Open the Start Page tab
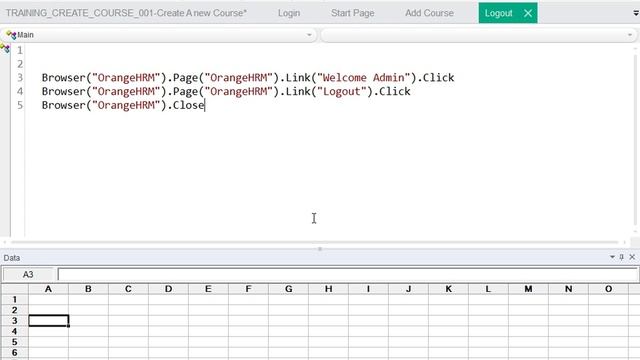Viewport: 640px width, 360px height. pyautogui.click(x=353, y=13)
